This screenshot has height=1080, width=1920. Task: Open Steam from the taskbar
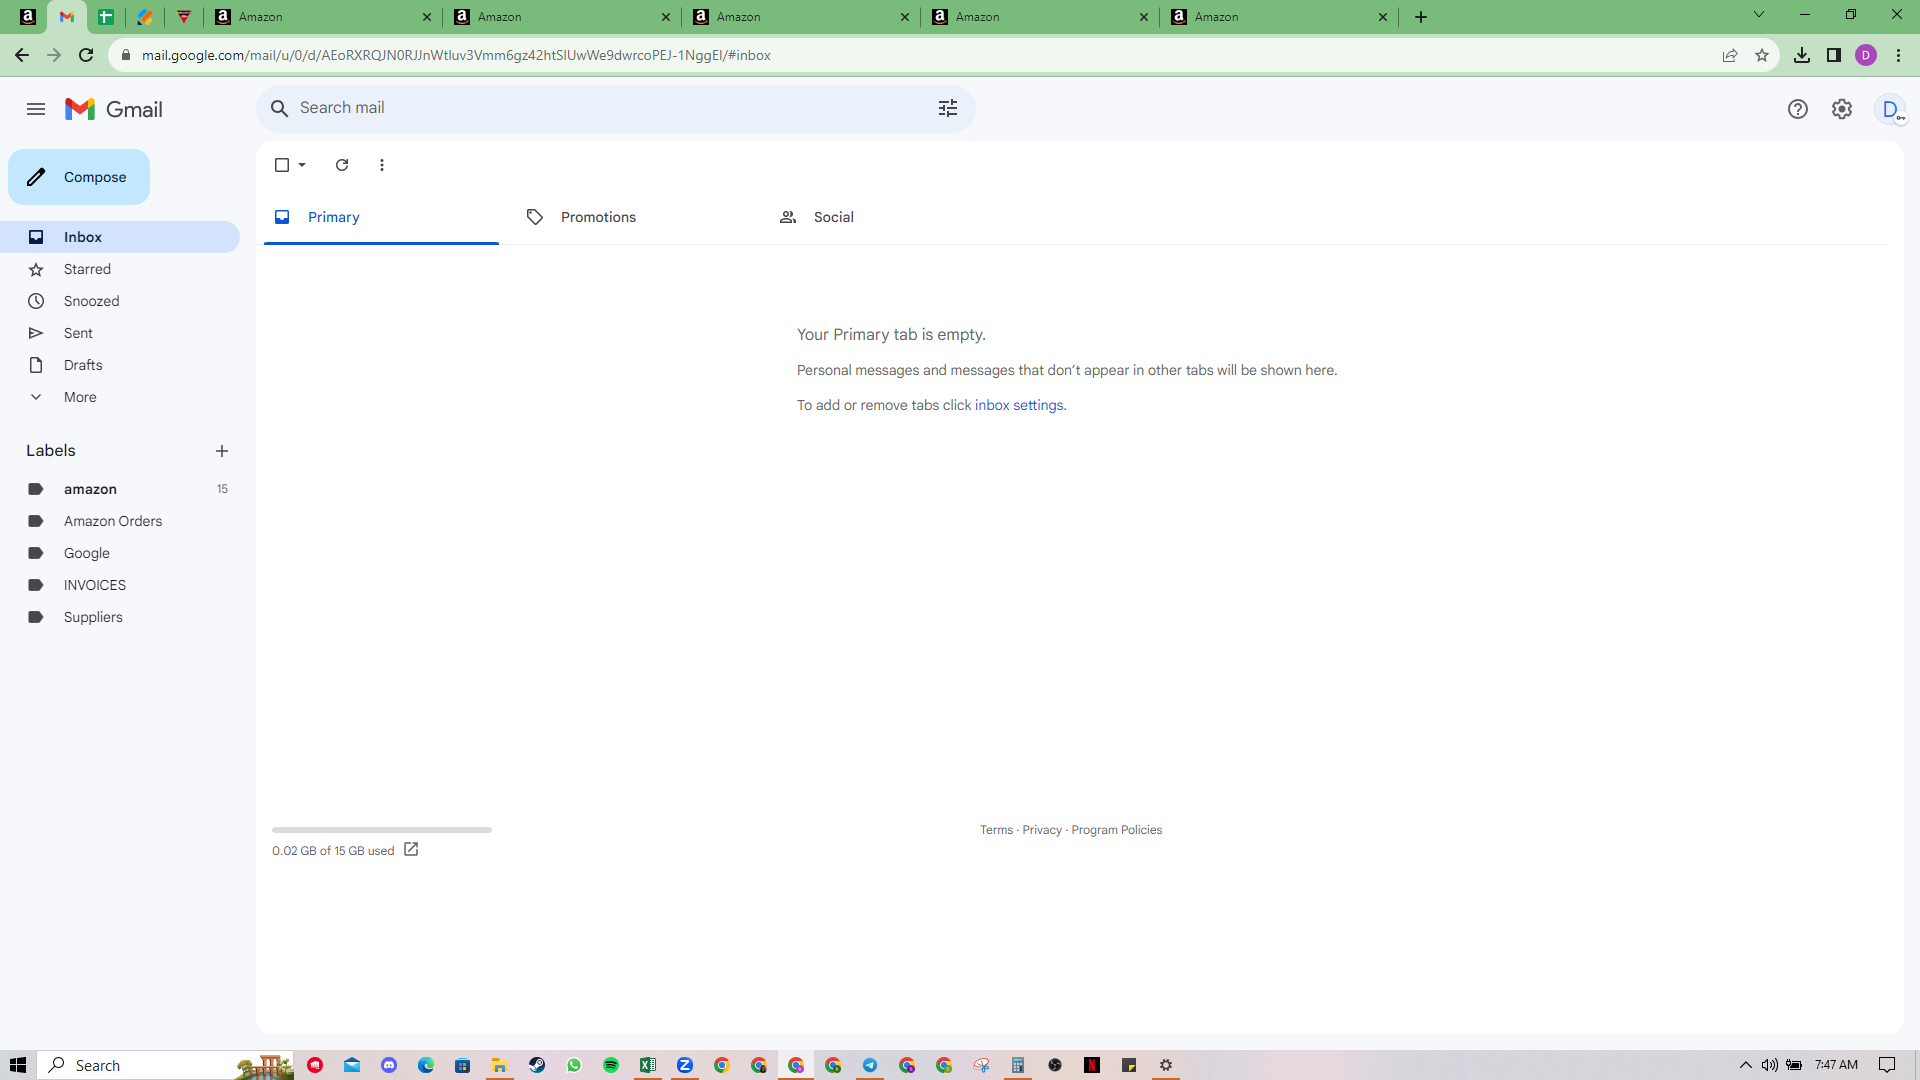pyautogui.click(x=537, y=1065)
